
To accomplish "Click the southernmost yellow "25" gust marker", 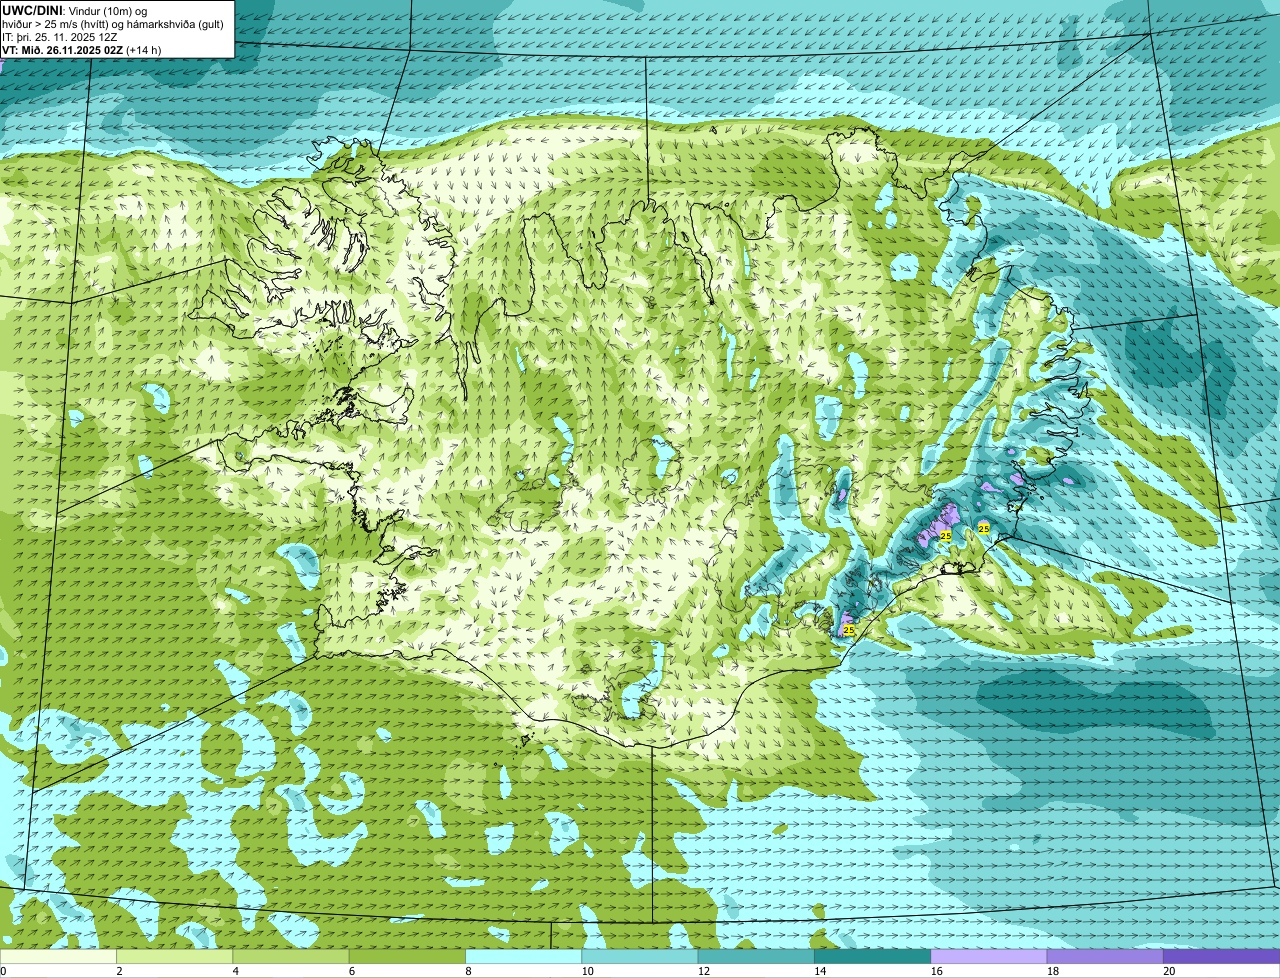I will pos(849,630).
